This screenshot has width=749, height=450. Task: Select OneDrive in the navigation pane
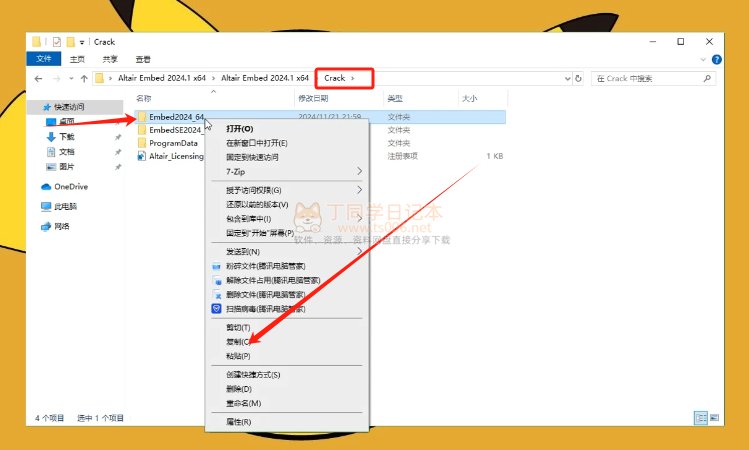click(x=71, y=187)
